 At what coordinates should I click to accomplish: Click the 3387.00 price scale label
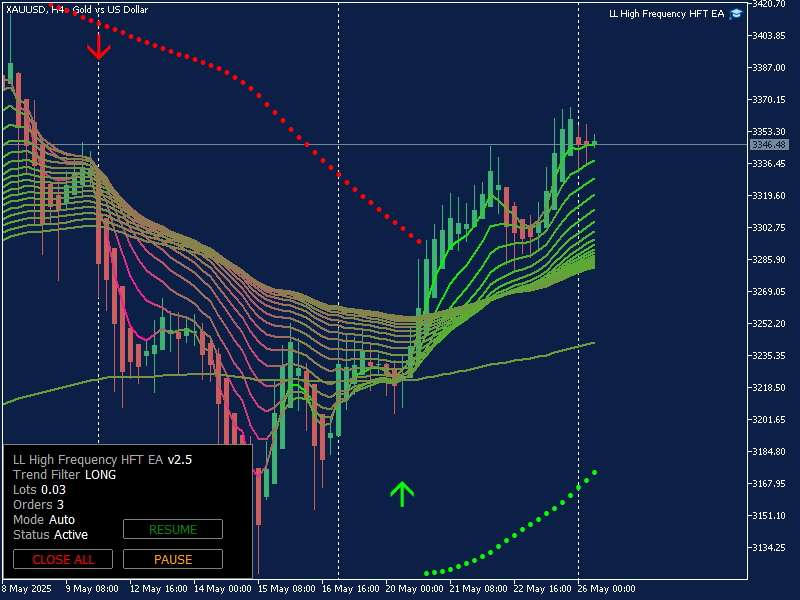(x=769, y=67)
